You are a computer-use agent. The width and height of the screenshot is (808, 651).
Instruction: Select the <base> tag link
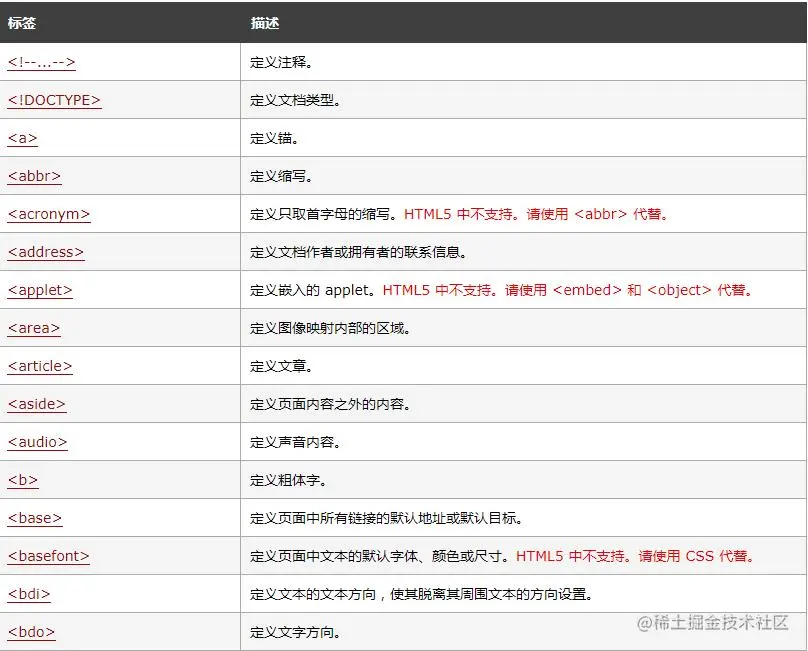click(x=33, y=518)
